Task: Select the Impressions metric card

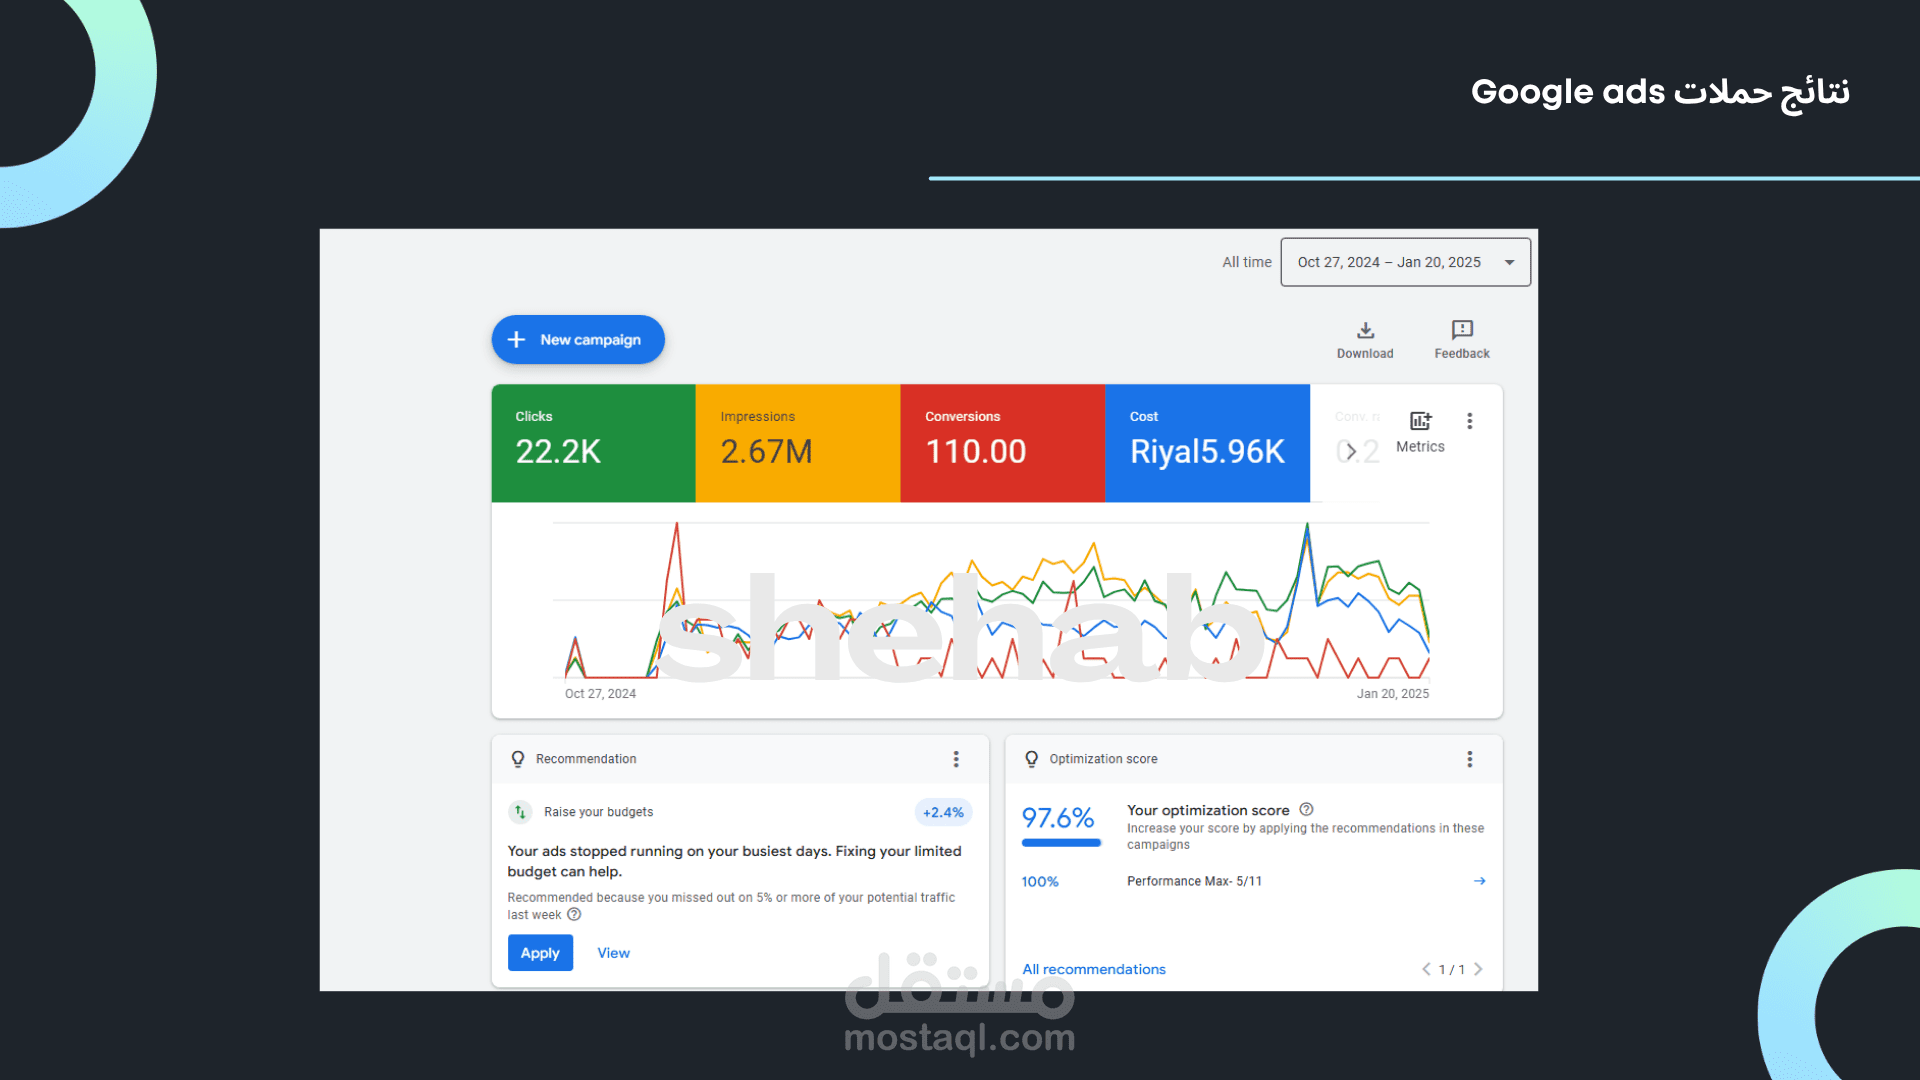Action: 798,443
